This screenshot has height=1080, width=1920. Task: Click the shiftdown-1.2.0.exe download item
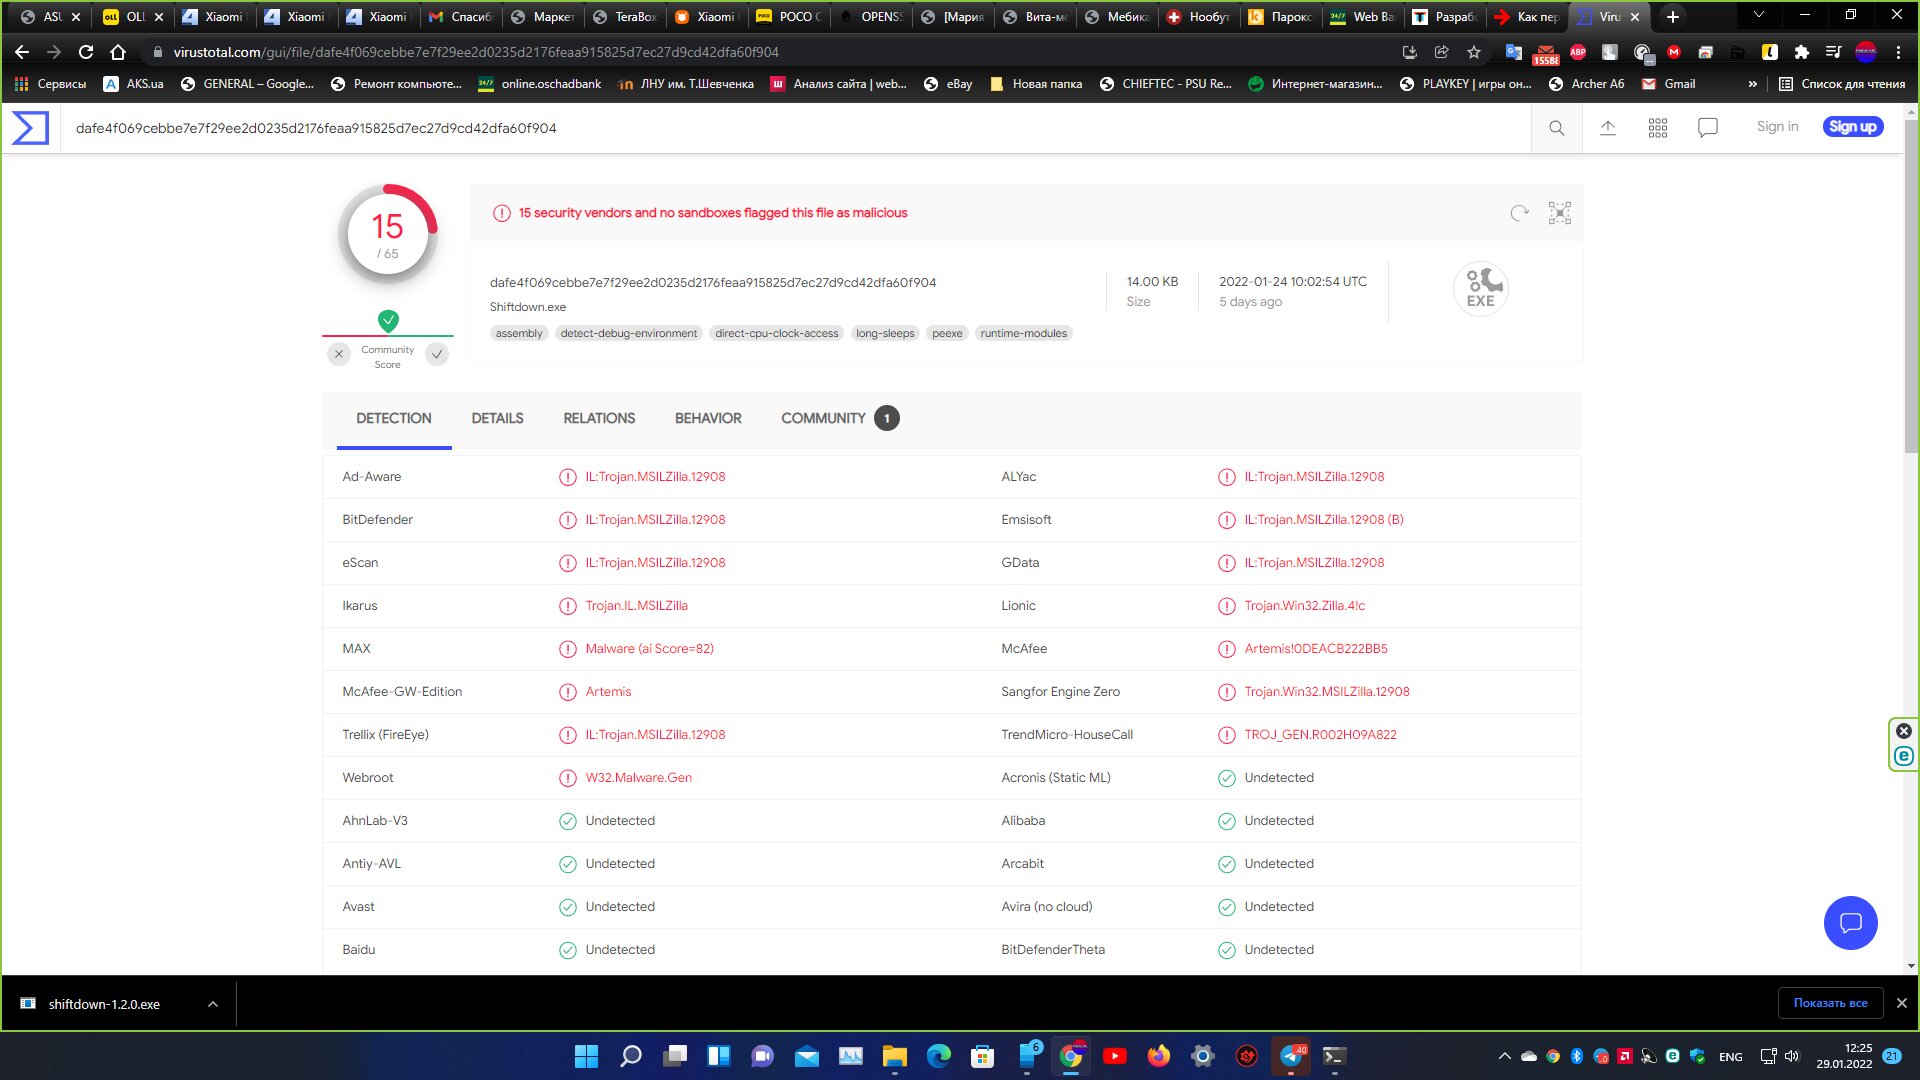pos(104,1004)
